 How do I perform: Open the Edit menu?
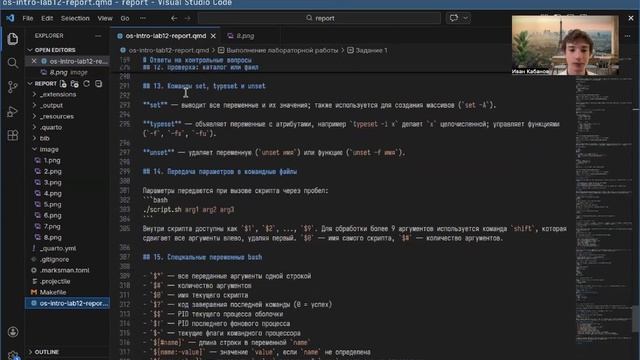point(47,18)
